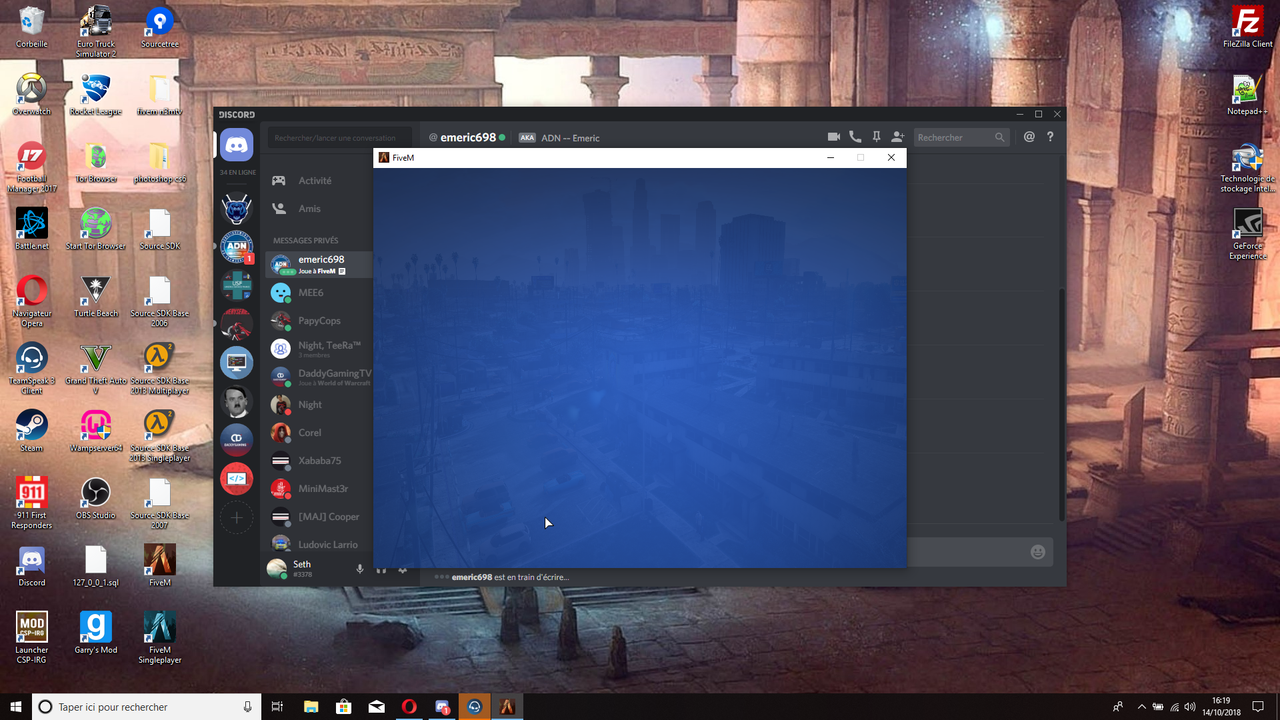Open the Xababa75 private conversation
Screen dimensions: 1280x720
319,461
